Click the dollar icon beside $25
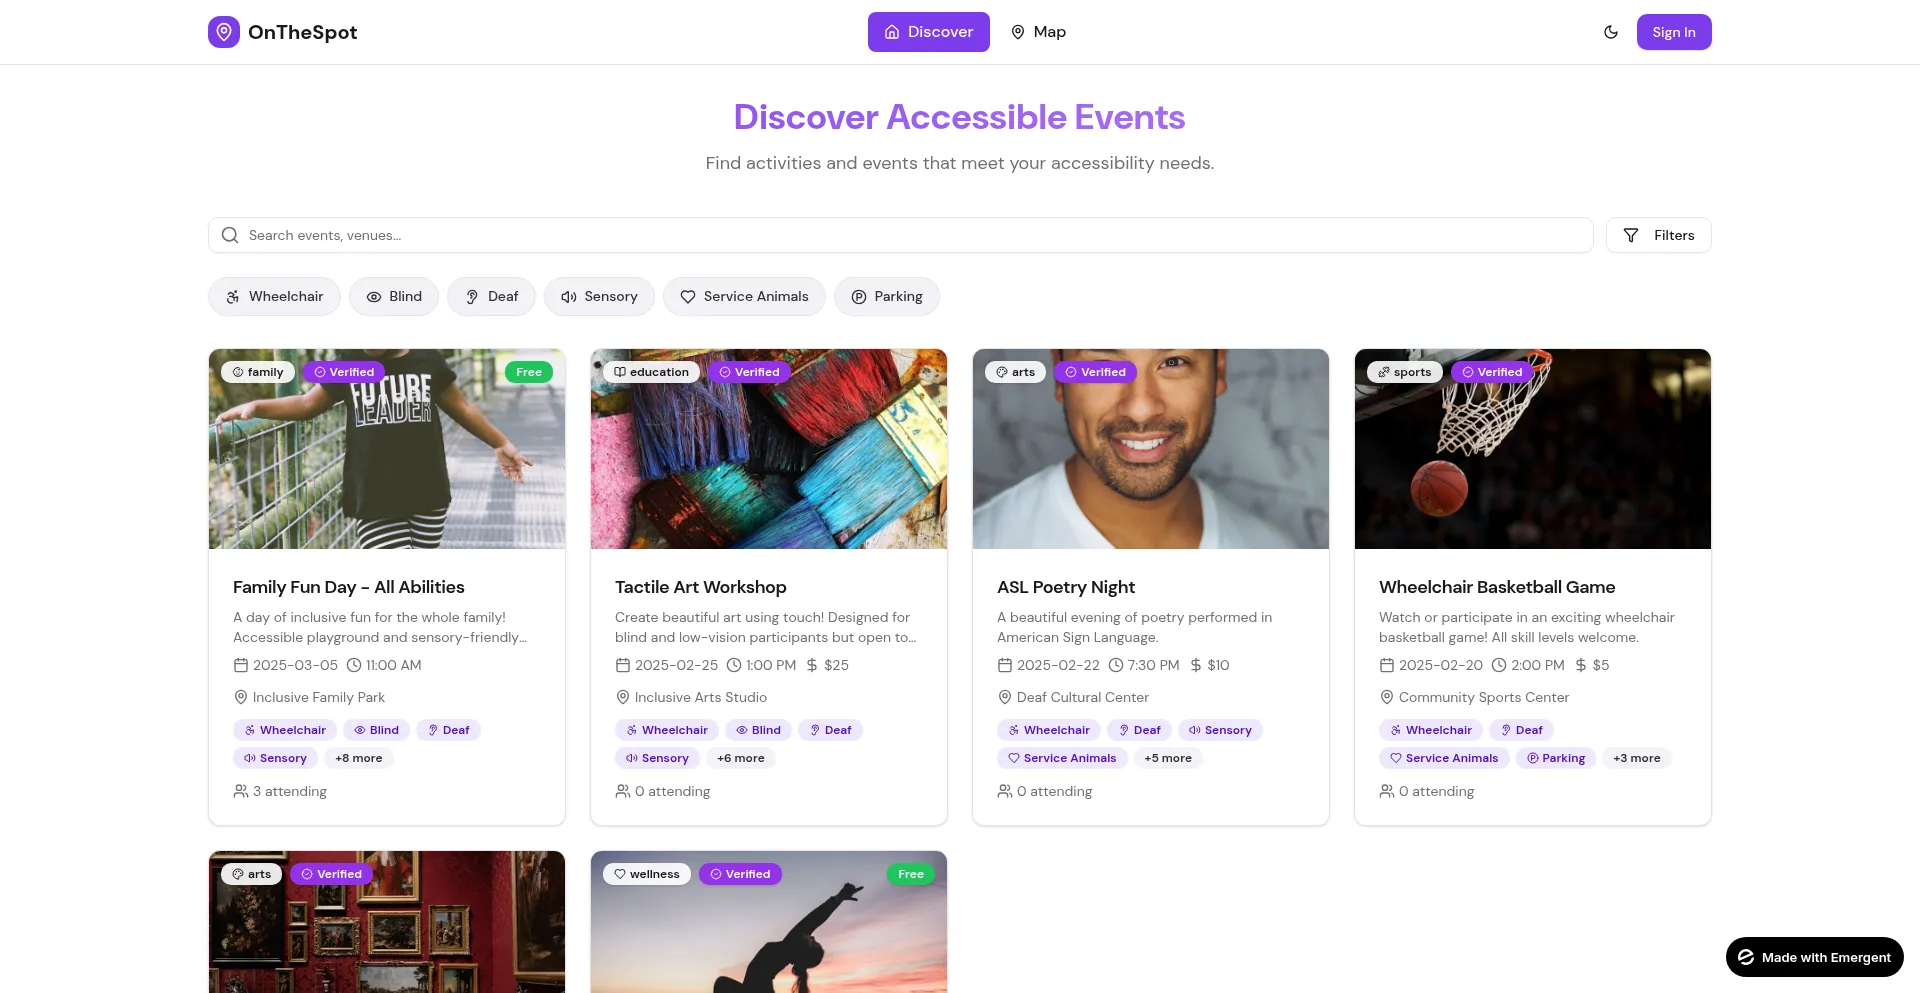Screen dimensions: 1920x993 point(812,665)
